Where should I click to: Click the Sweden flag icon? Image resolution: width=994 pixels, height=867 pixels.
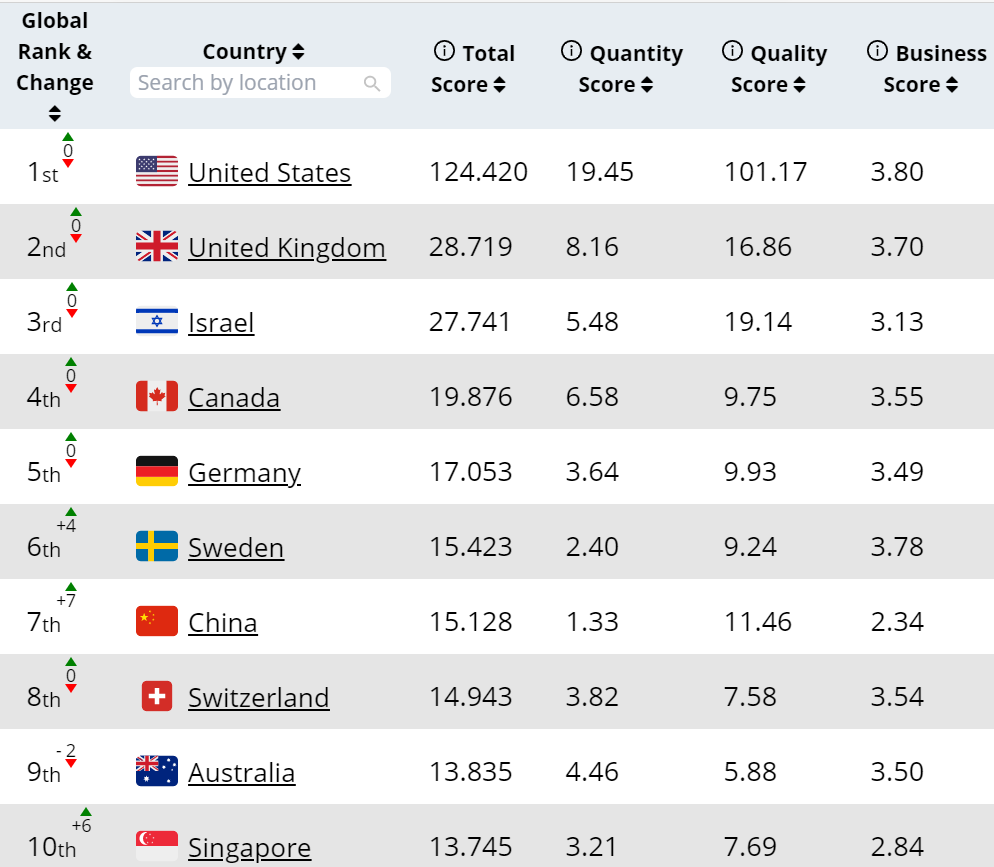[157, 546]
